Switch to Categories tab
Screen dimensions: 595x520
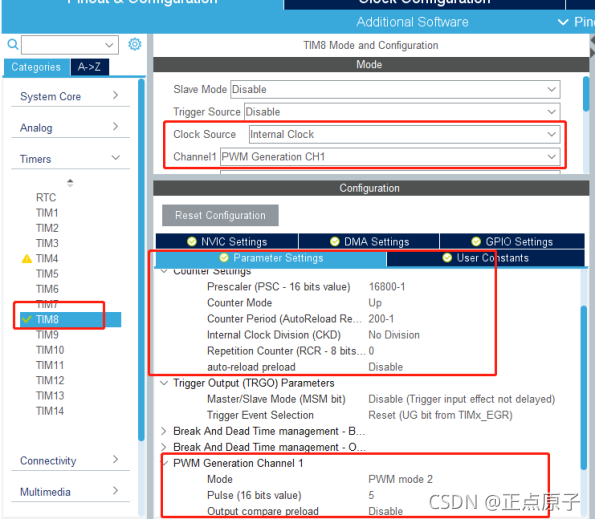pos(36,67)
